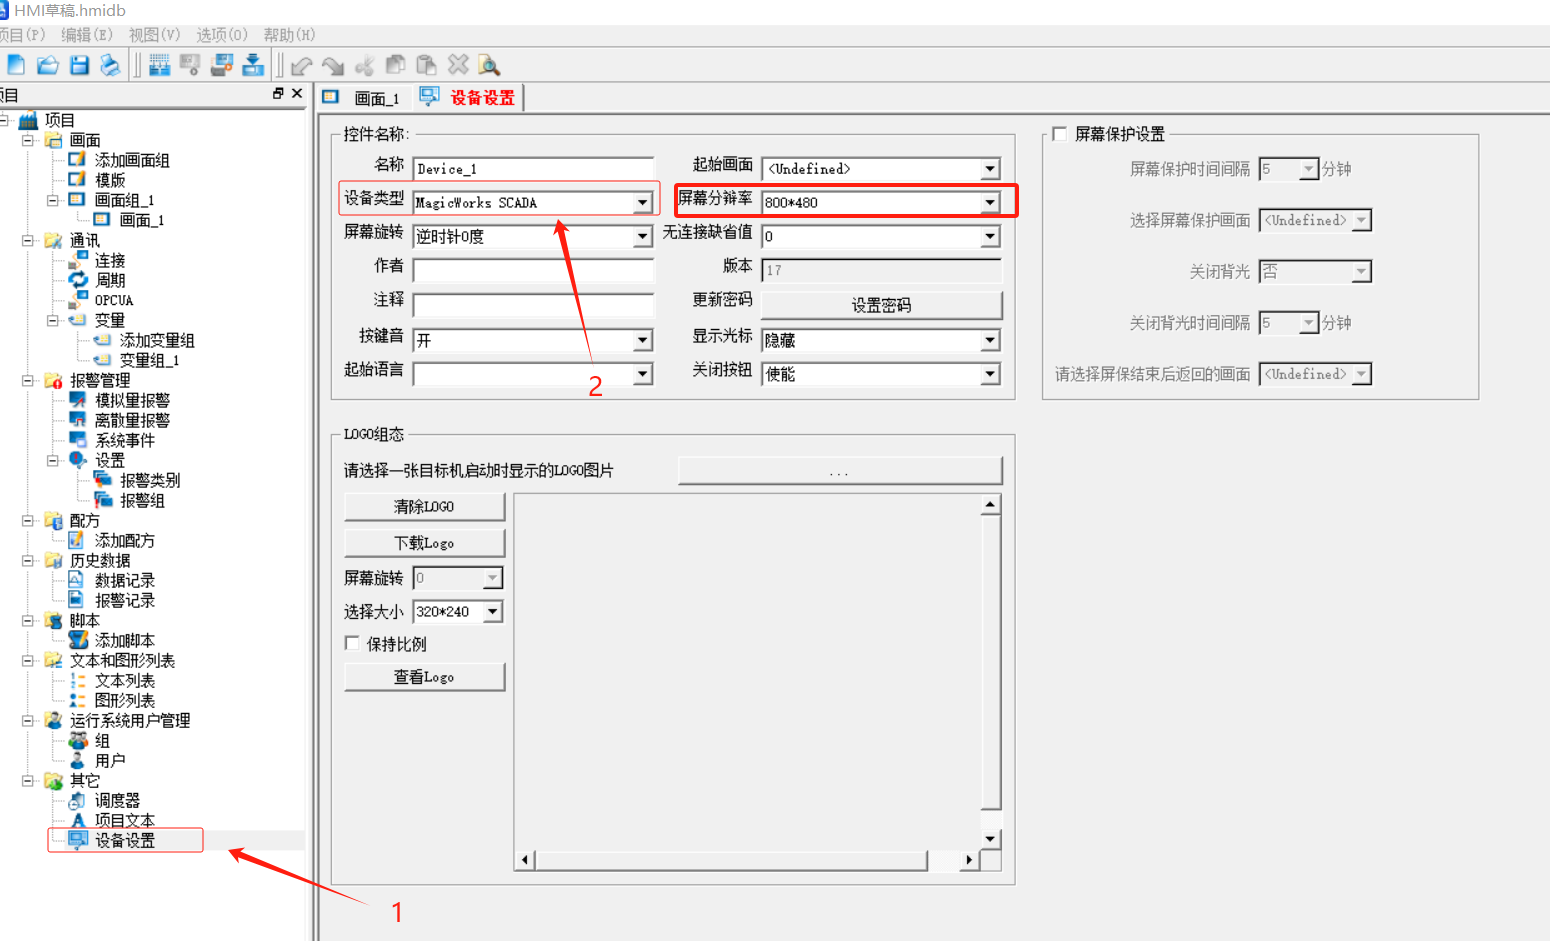The height and width of the screenshot is (941, 1550).
Task: Open the 按键音 dropdown
Action: click(x=642, y=340)
